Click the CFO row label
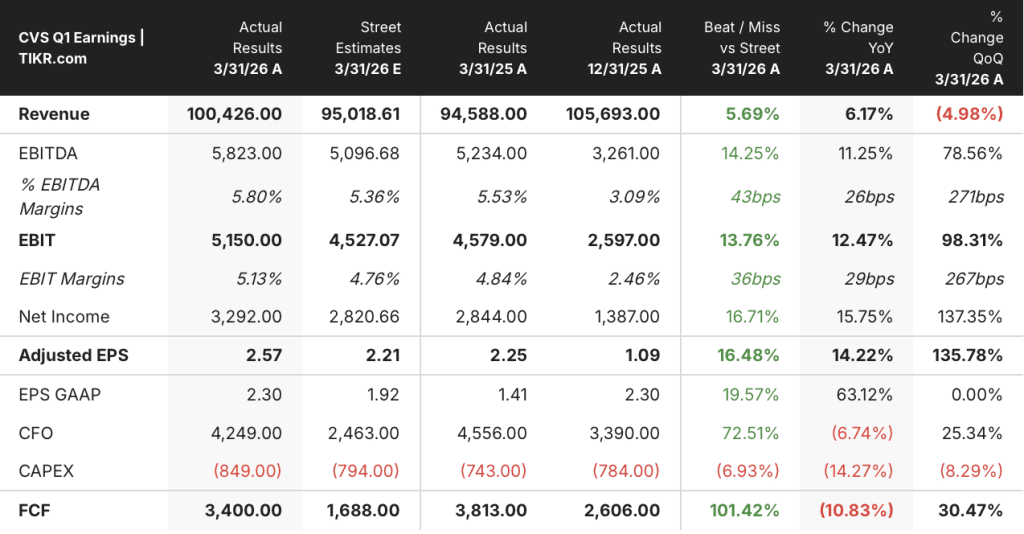Viewport: 1024px width, 534px height. pyautogui.click(x=36, y=433)
